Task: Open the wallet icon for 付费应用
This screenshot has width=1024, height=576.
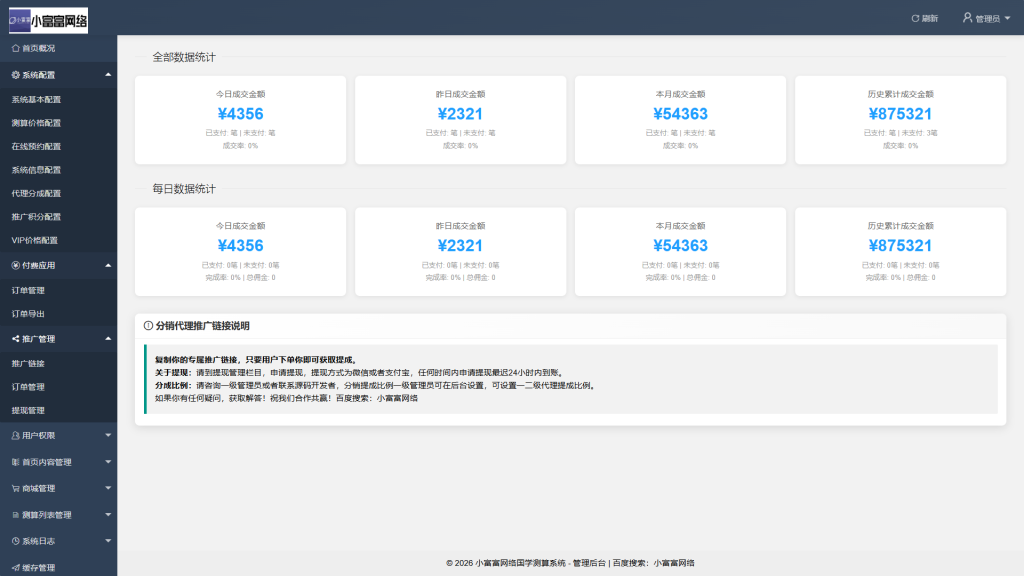Action: (x=15, y=263)
